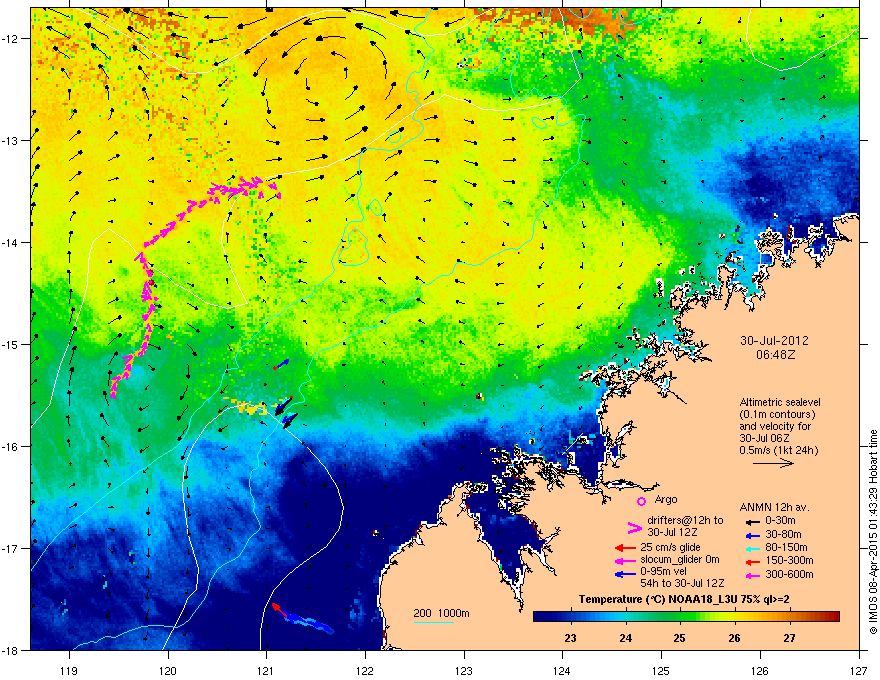Click the red glider arrow near 121, -17.6
The height and width of the screenshot is (680, 880).
point(279,610)
